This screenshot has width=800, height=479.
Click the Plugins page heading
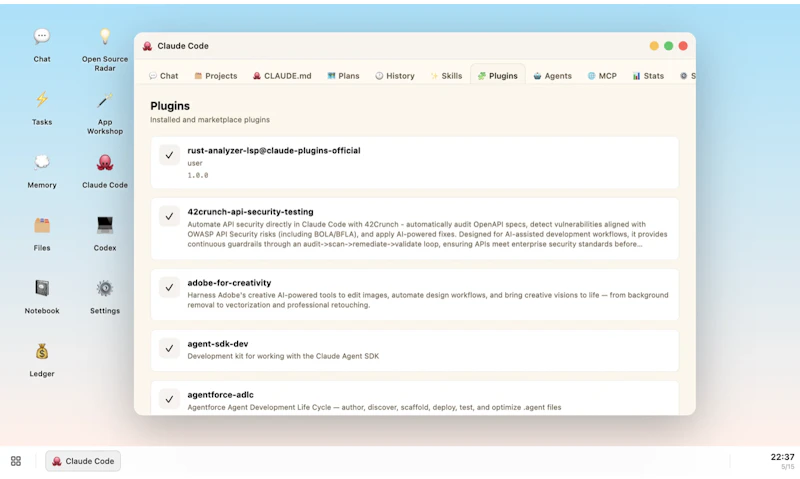coord(170,106)
